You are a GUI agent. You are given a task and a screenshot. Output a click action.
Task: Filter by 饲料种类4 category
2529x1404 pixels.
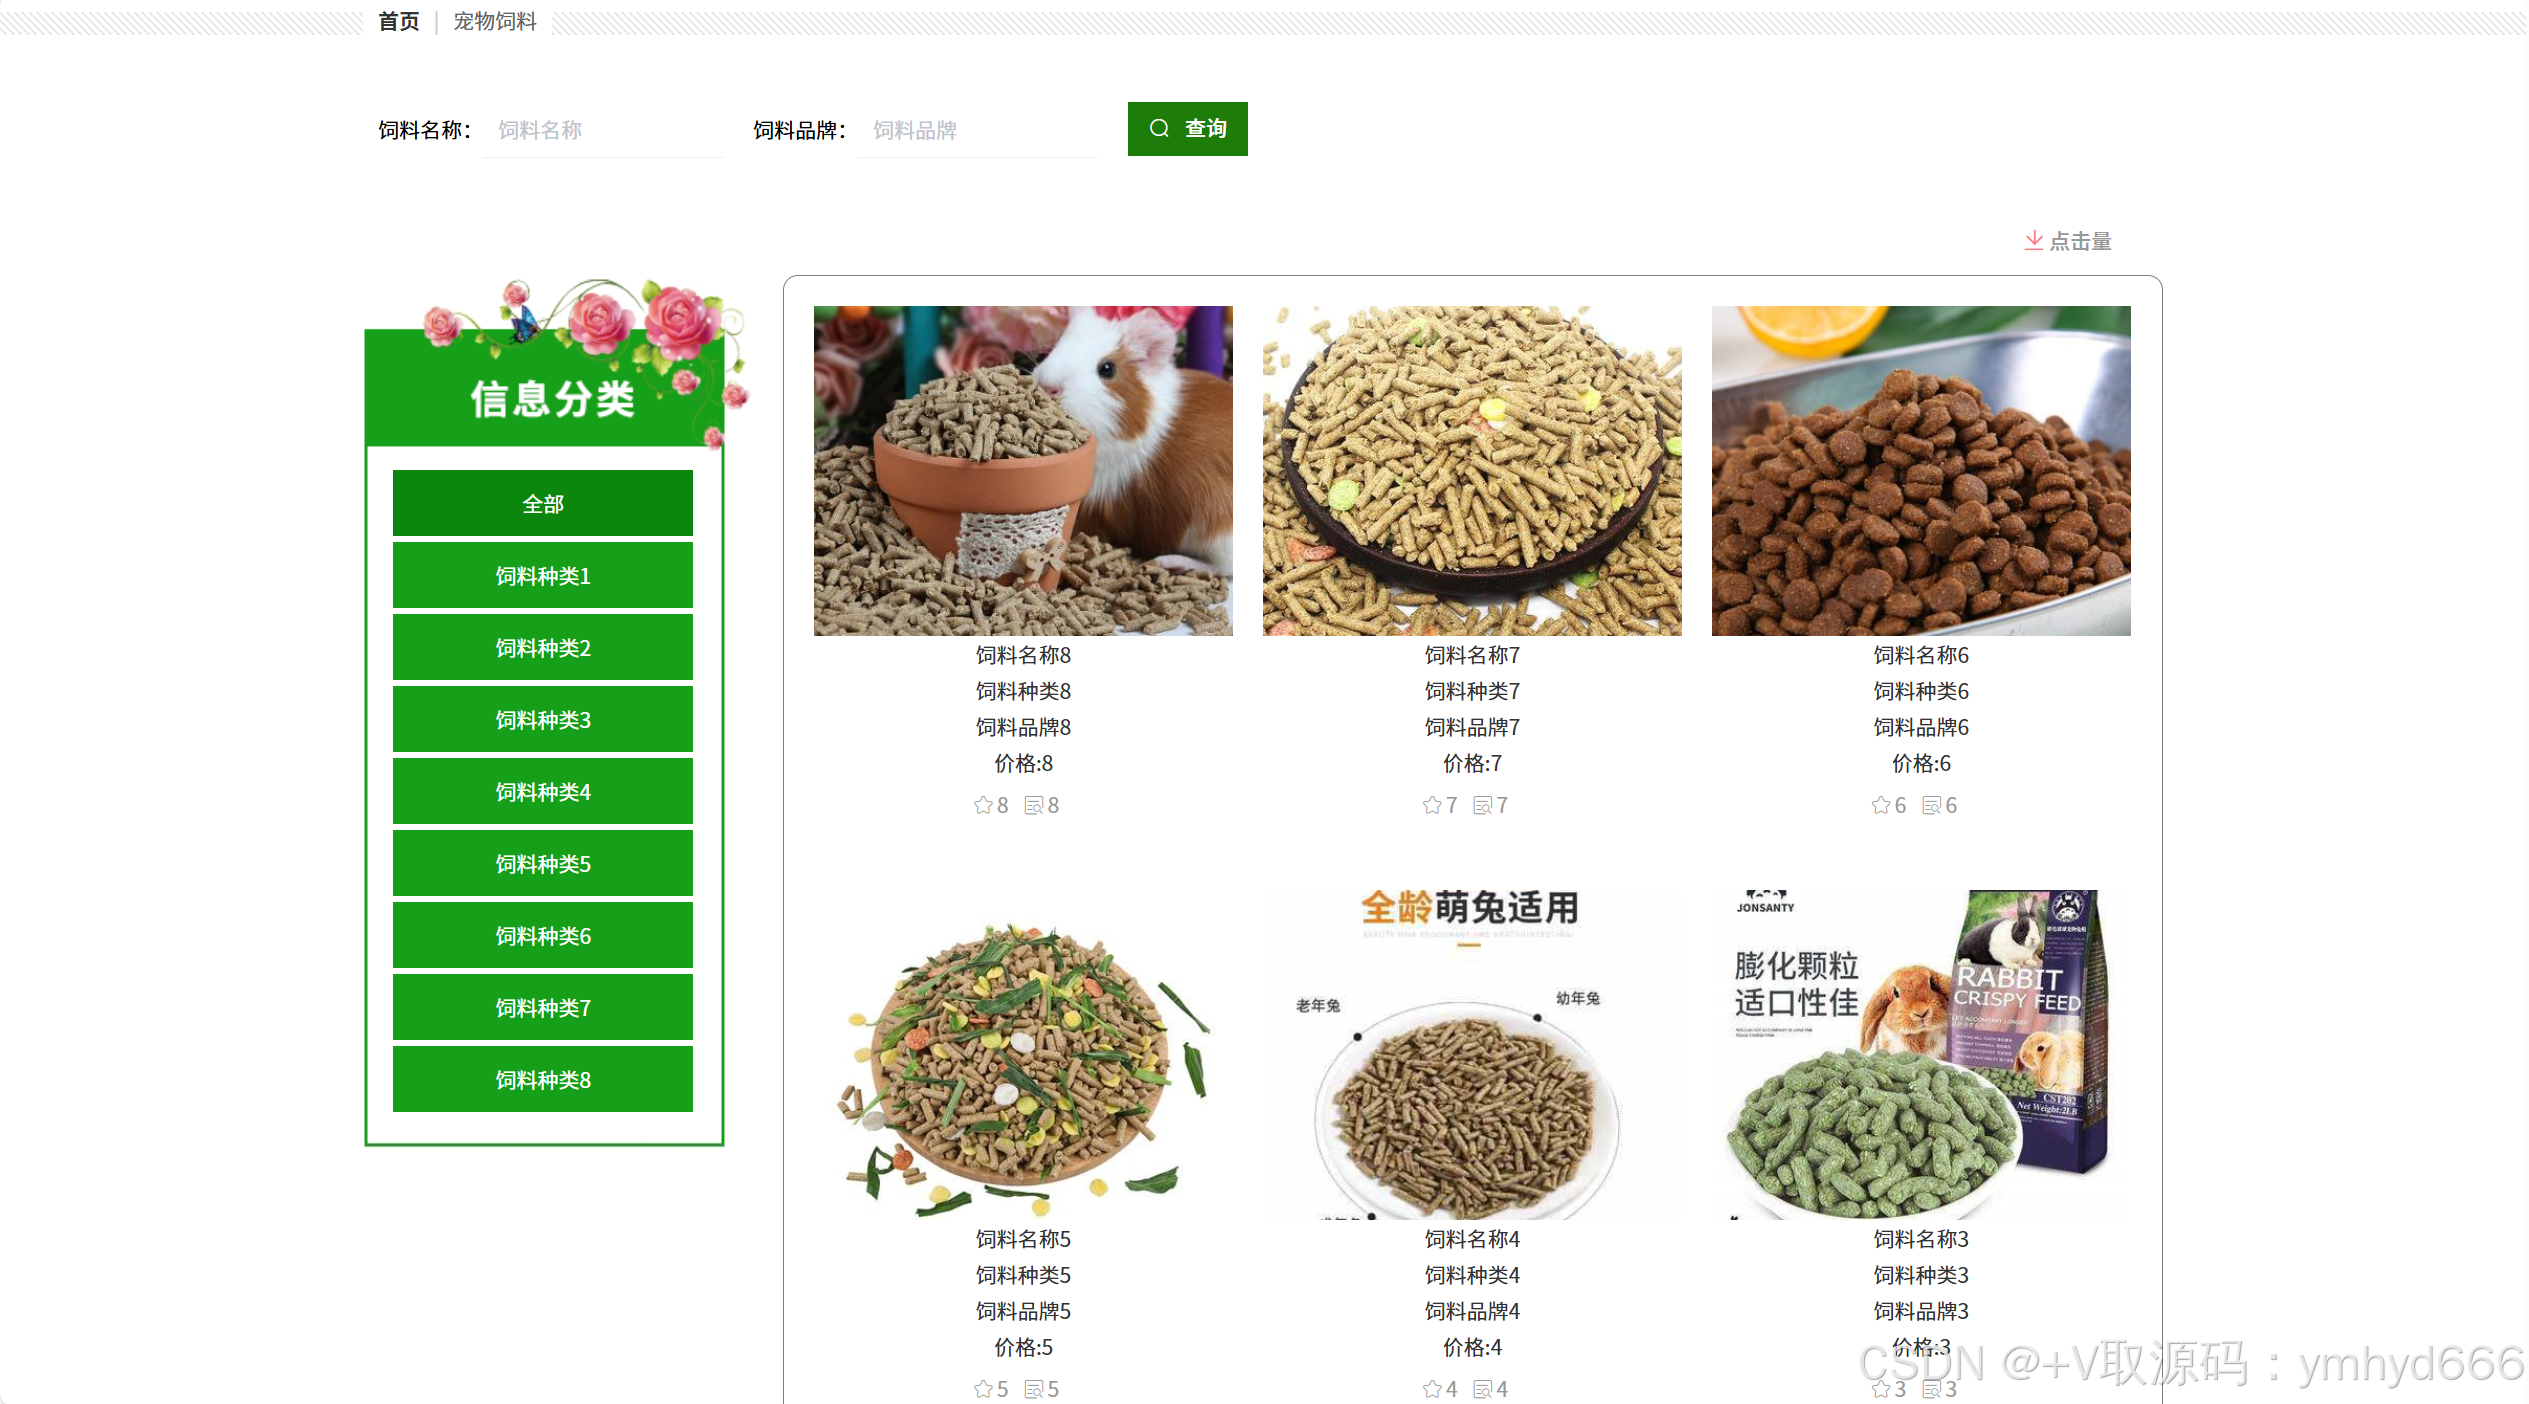click(x=542, y=792)
